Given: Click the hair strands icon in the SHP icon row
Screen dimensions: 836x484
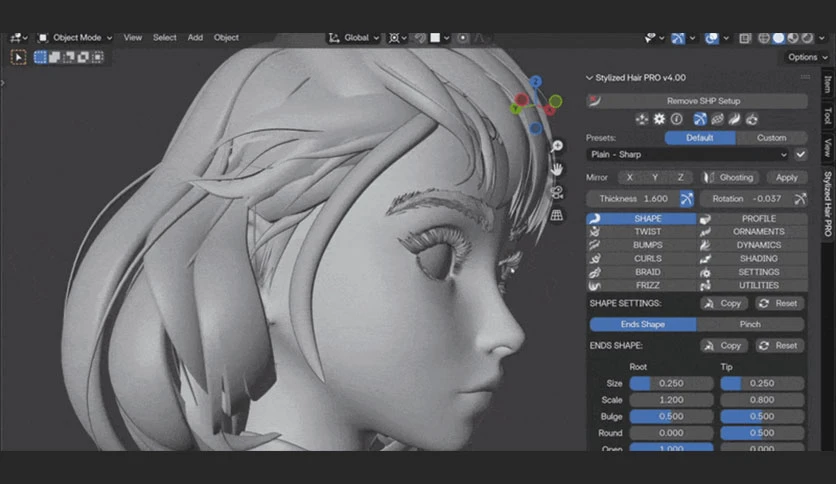Looking at the screenshot, I should pos(734,119).
